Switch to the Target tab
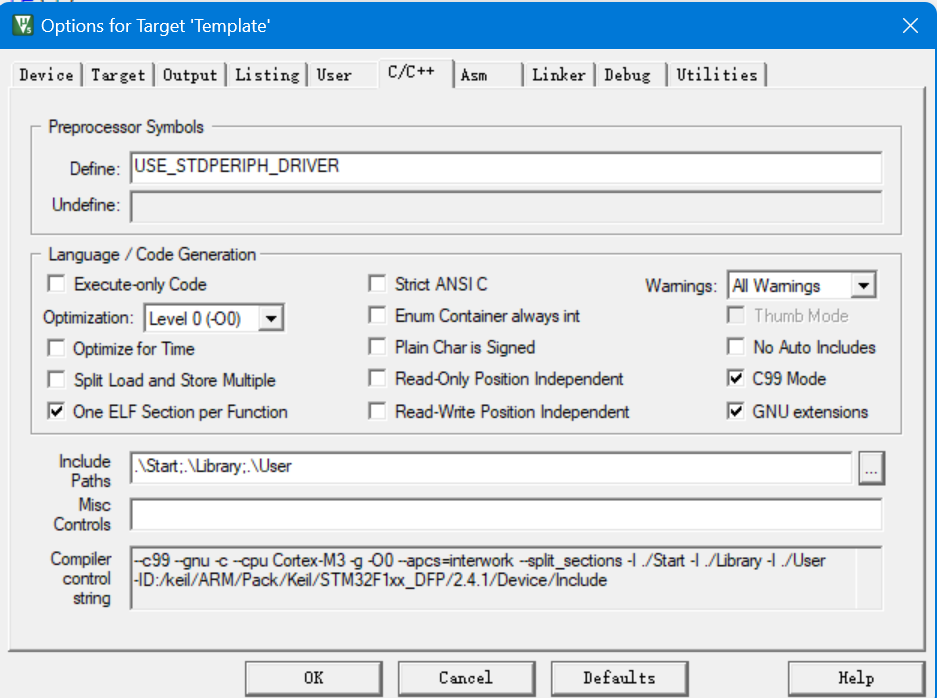Screen dimensions: 937x698 (118, 75)
